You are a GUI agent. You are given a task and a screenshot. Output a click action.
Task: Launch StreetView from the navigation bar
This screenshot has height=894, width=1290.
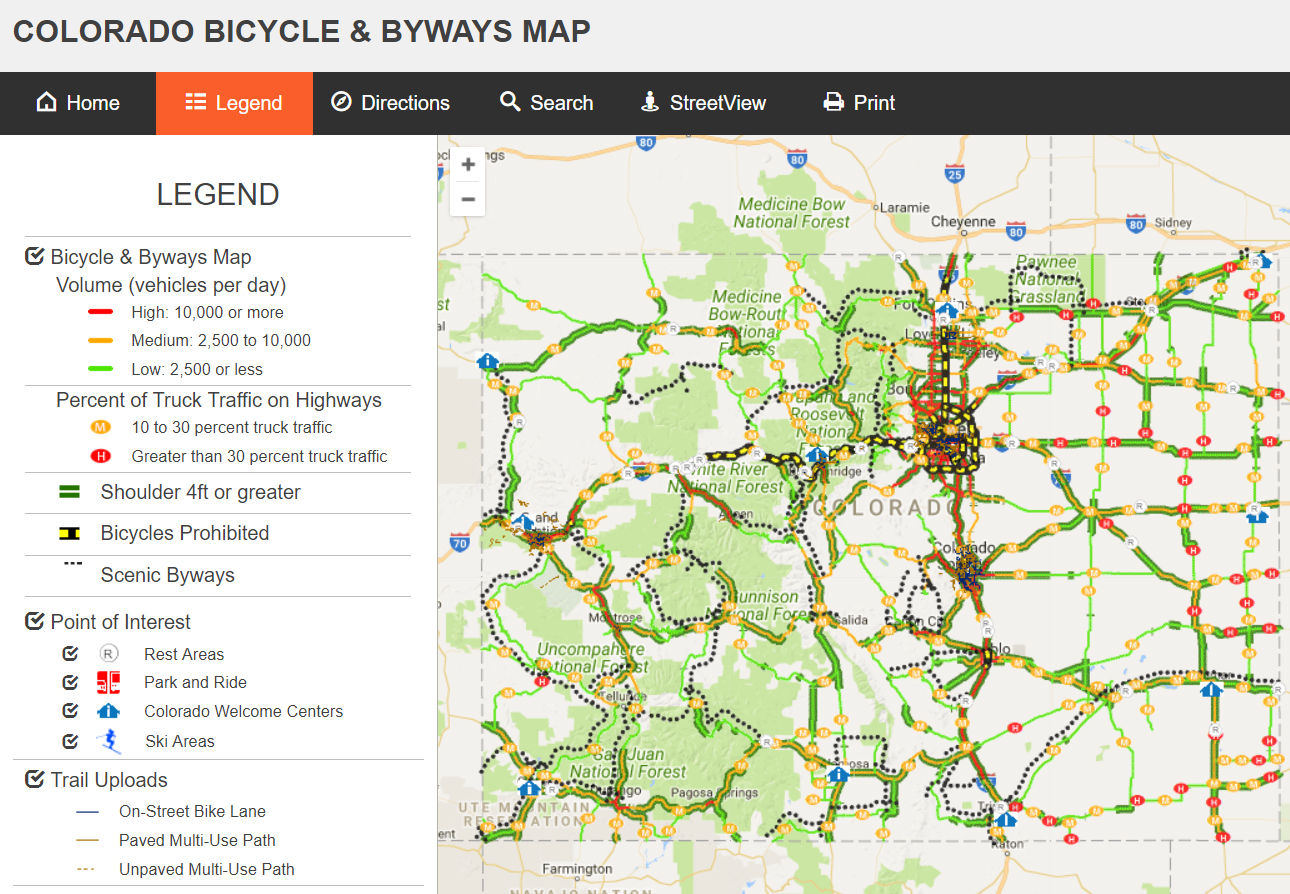[x=703, y=103]
